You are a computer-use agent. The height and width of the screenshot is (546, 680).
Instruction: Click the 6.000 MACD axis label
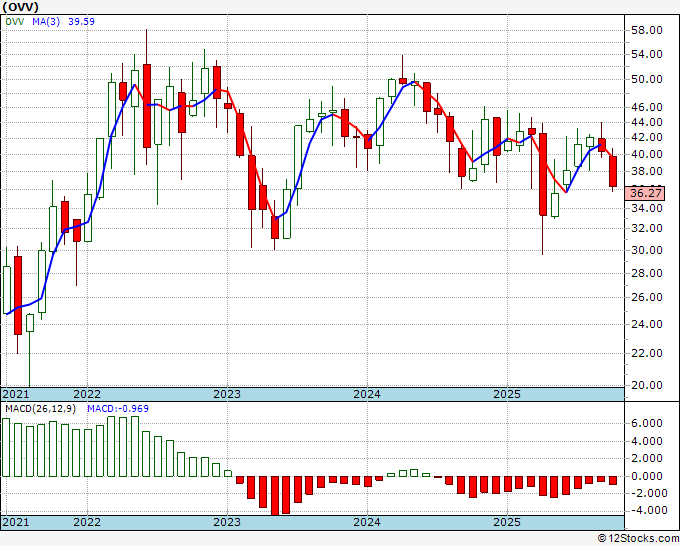(647, 423)
